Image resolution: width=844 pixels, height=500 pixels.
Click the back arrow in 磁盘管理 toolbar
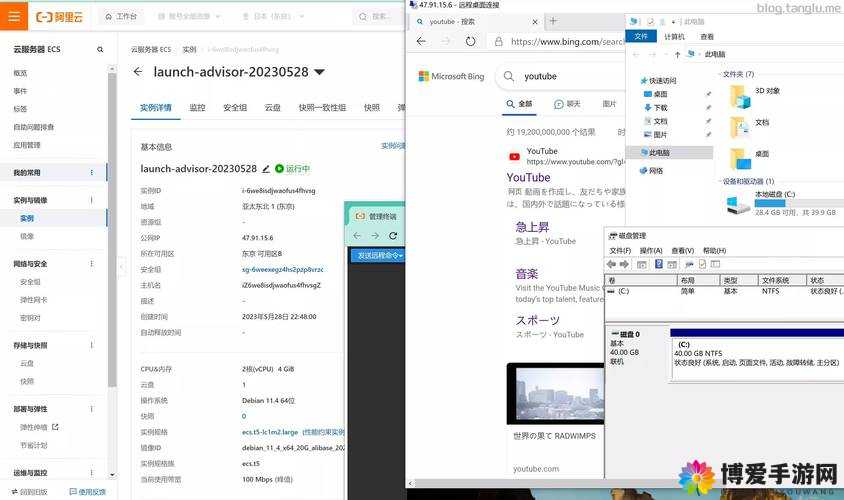pyautogui.click(x=611, y=264)
